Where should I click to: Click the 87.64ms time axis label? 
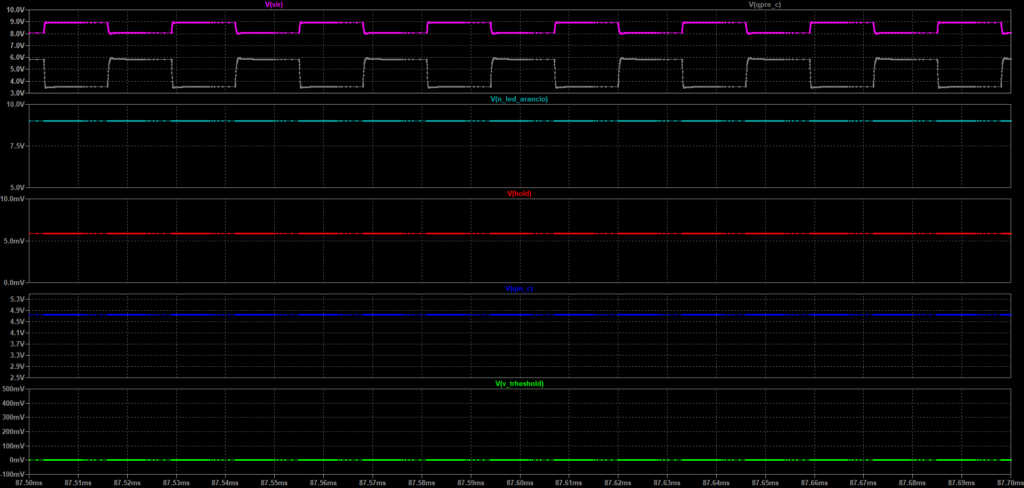click(716, 483)
